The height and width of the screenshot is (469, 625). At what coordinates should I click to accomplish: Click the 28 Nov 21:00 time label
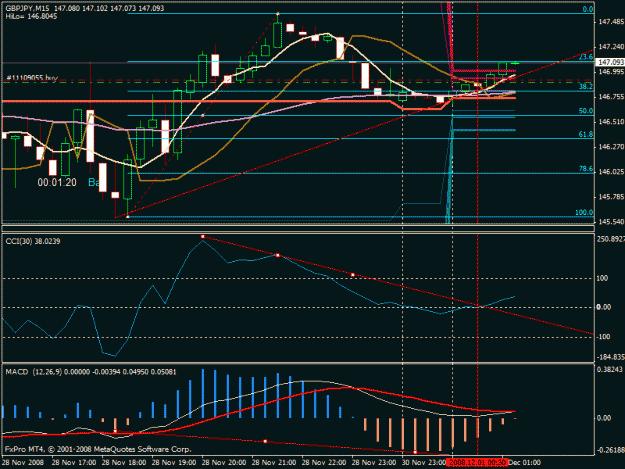pyautogui.click(x=274, y=463)
